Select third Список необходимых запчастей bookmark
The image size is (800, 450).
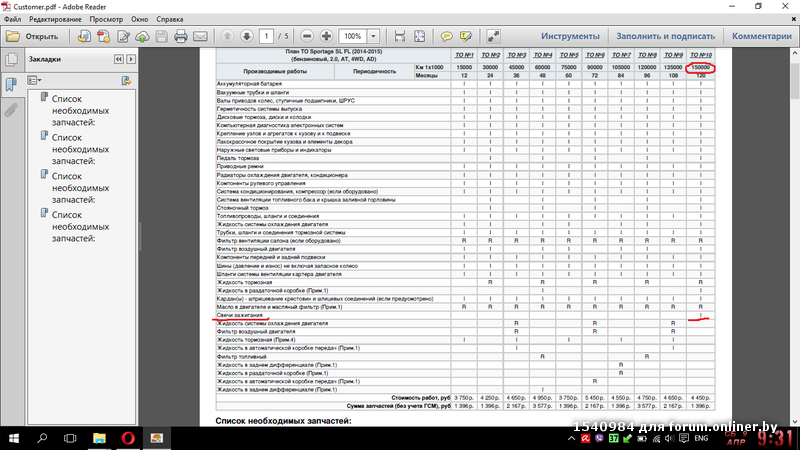pyautogui.click(x=80, y=188)
